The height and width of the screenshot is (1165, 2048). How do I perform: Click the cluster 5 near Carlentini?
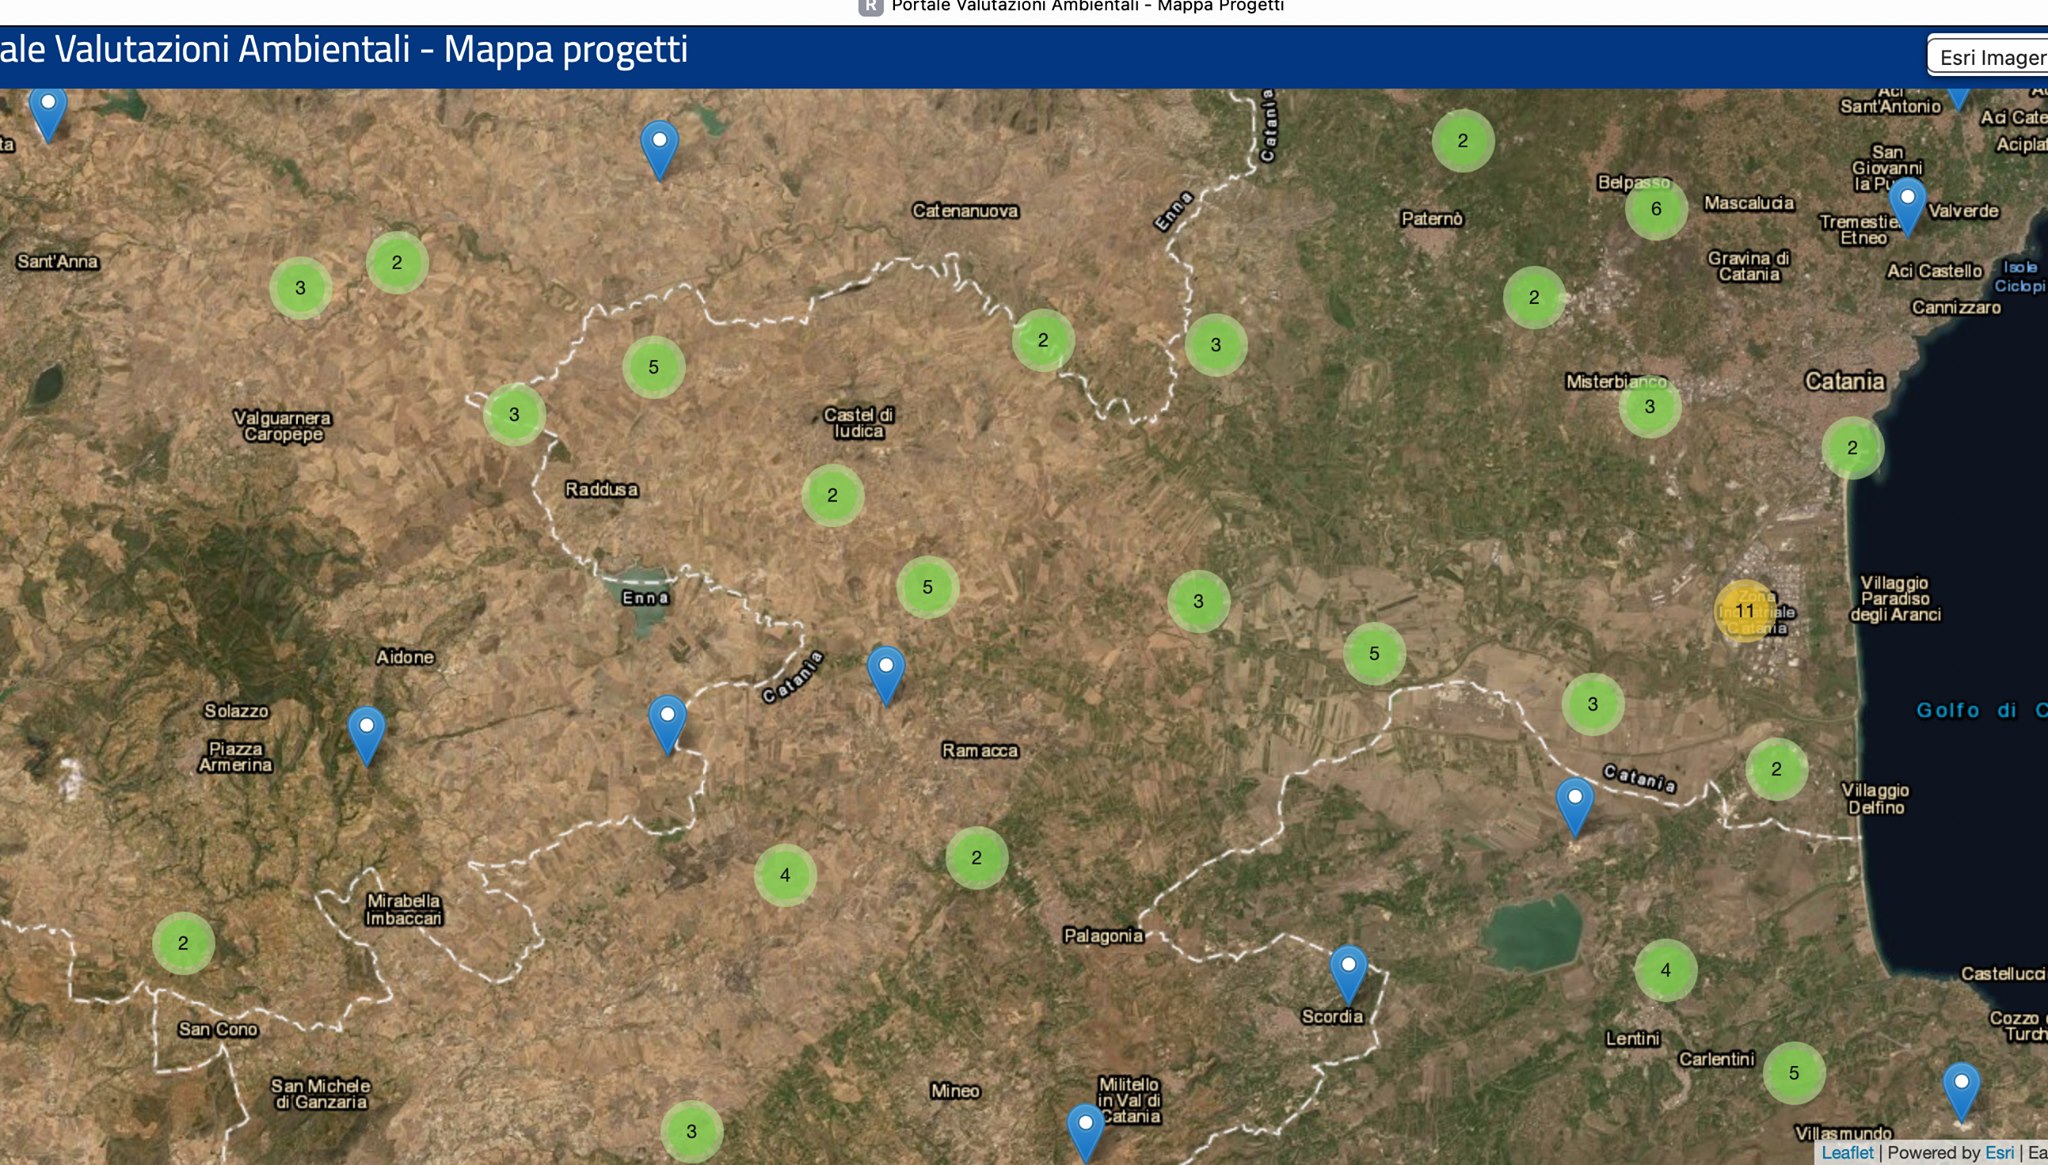point(1793,1073)
